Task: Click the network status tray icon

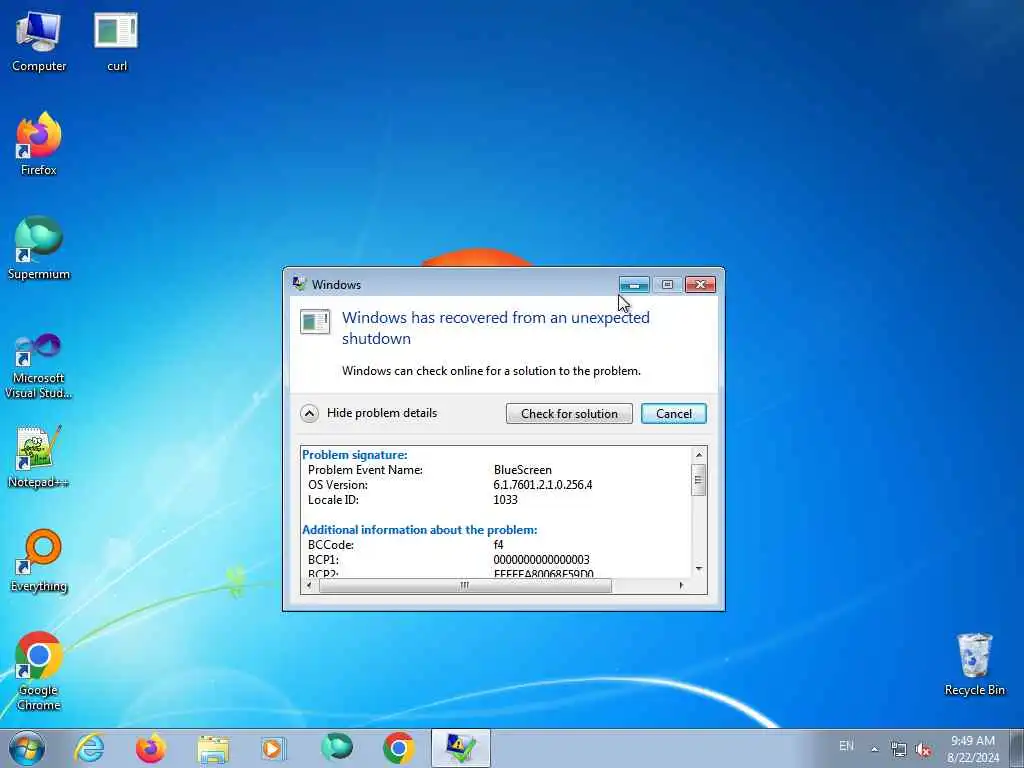Action: pyautogui.click(x=899, y=749)
